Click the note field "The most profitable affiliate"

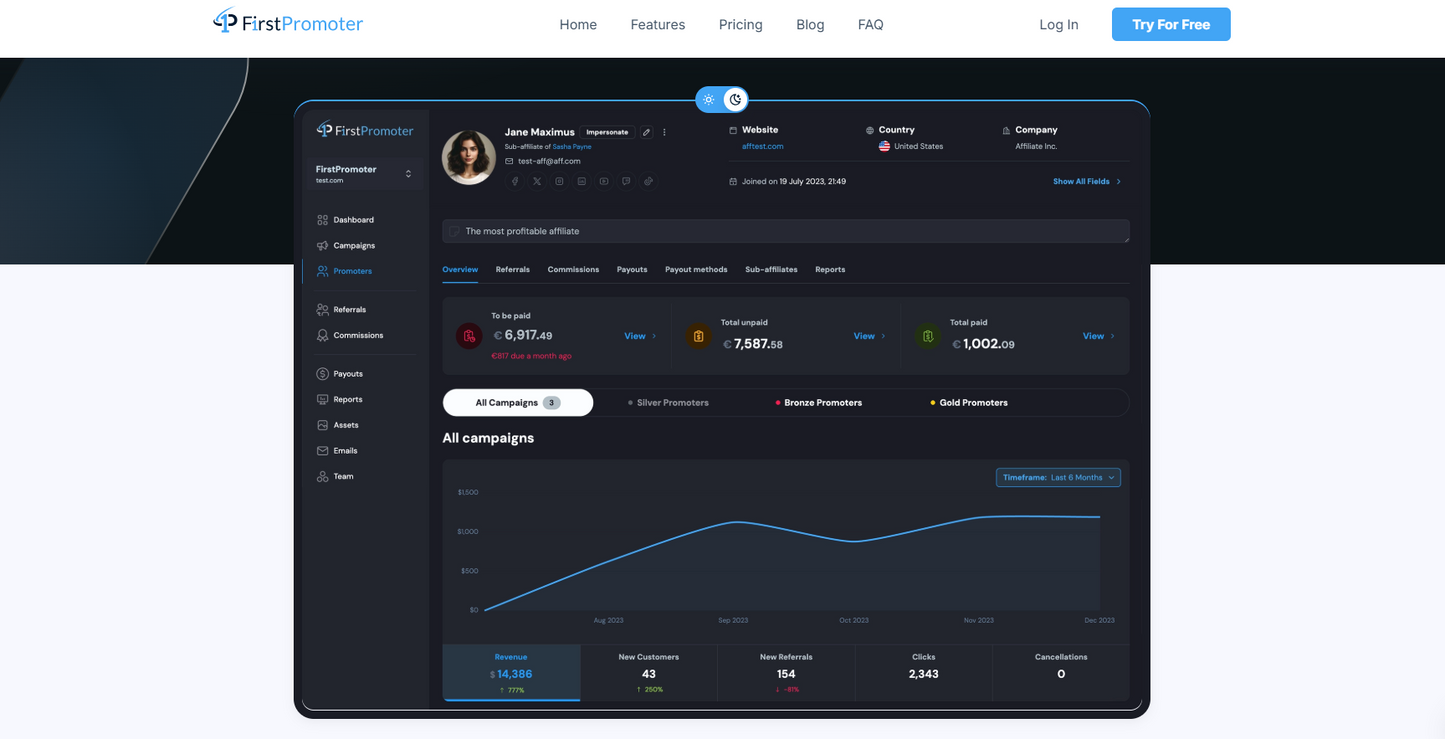(786, 231)
